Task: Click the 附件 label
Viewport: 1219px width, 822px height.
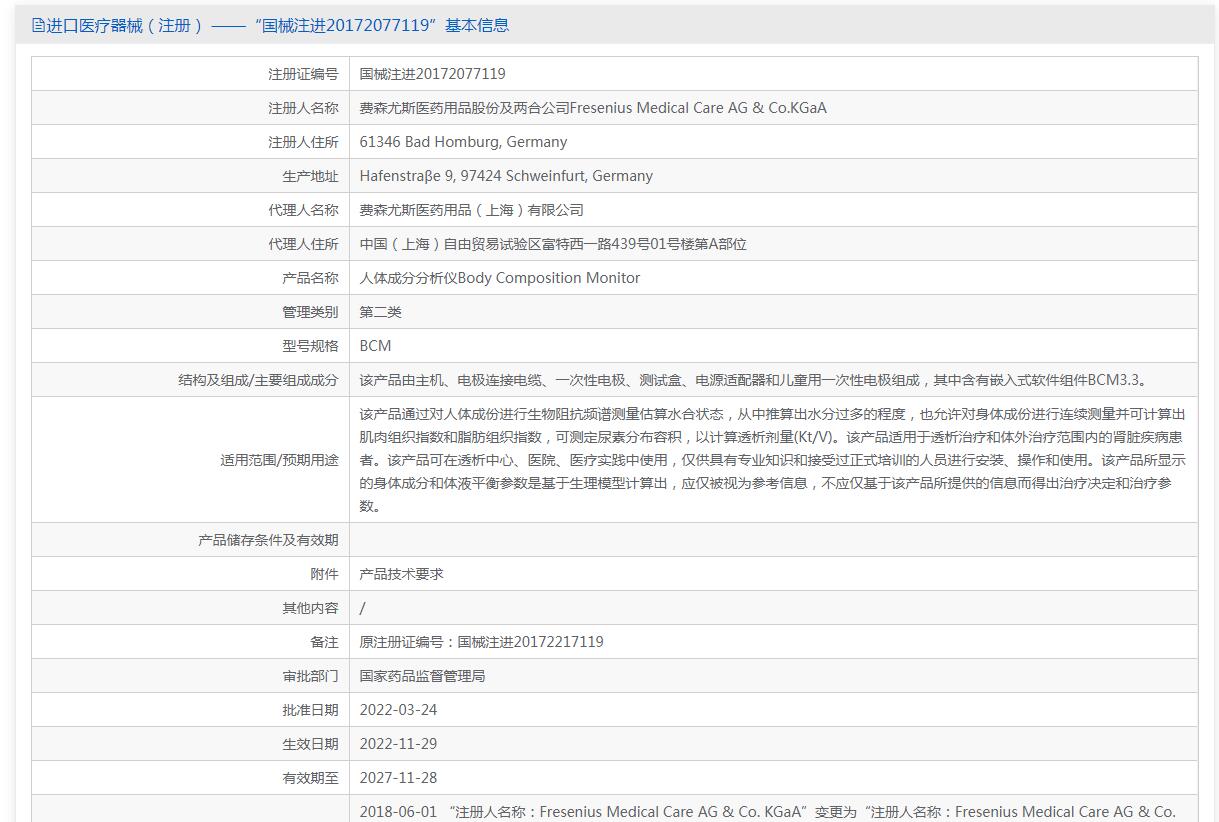Action: tap(324, 574)
